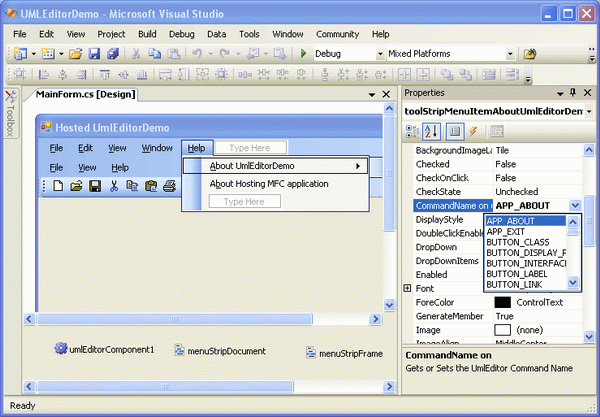Viewport: 600px width, 417px height.
Task: Click the Copy icon in Visual Studio toolbar
Action: pyautogui.click(x=155, y=54)
